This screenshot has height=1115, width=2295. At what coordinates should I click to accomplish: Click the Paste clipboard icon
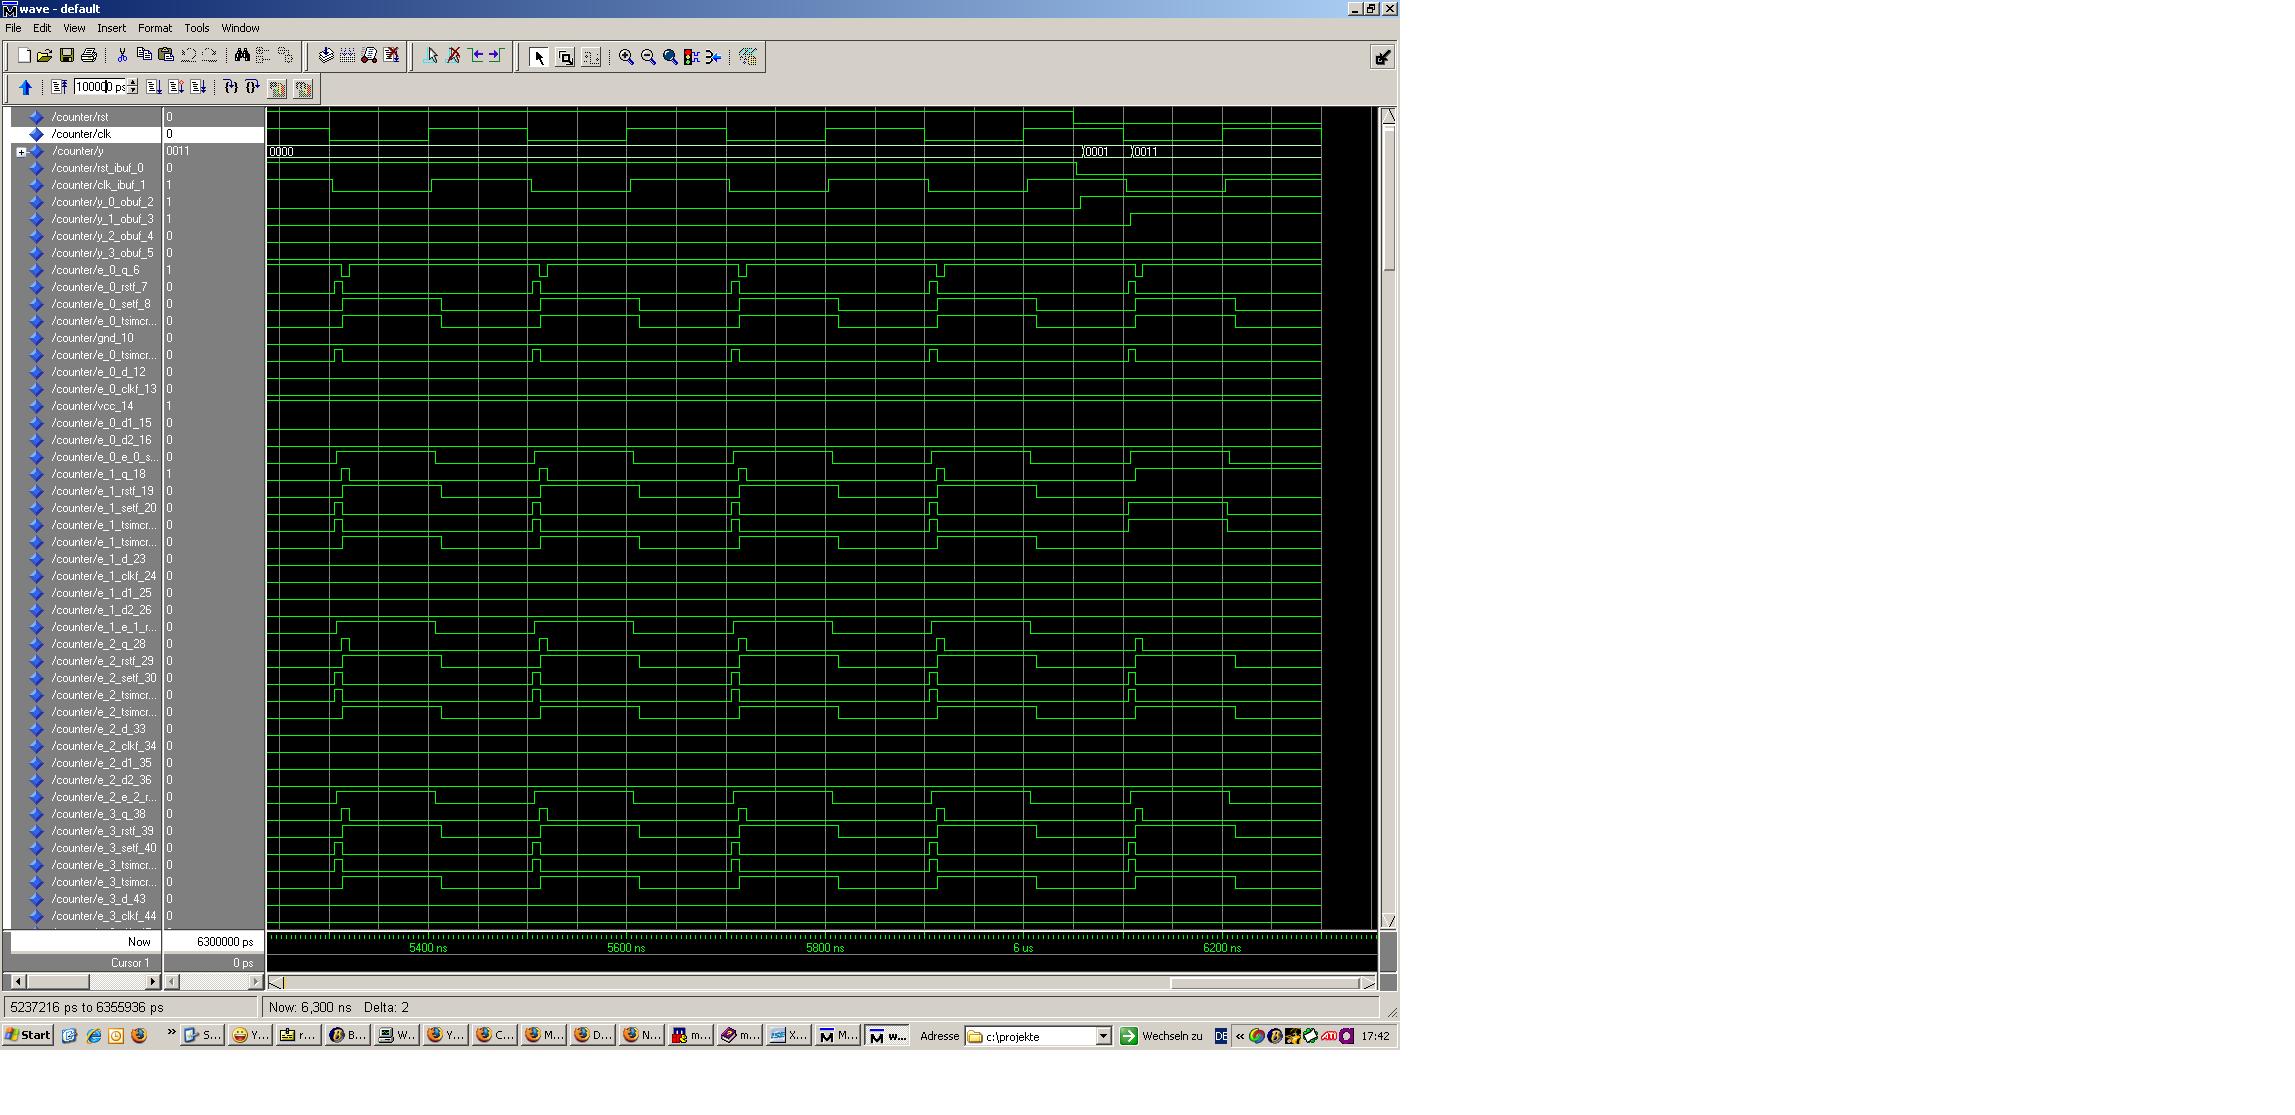[x=166, y=56]
